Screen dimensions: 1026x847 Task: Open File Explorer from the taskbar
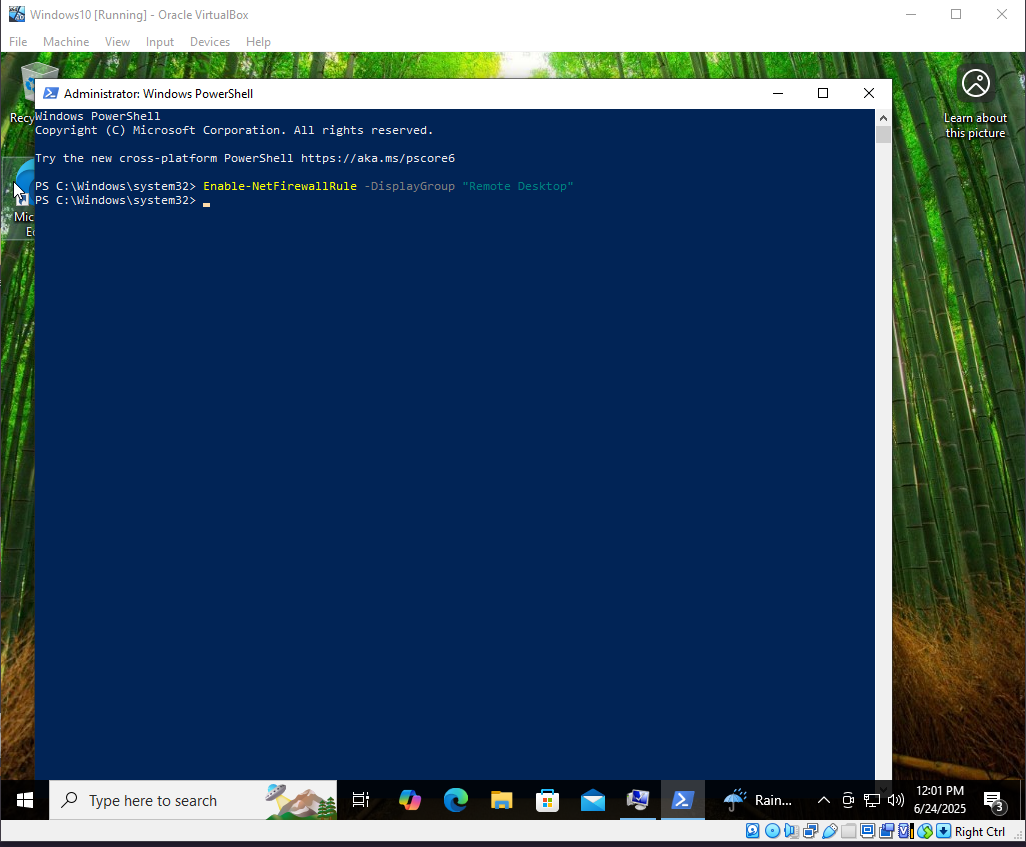click(x=501, y=800)
